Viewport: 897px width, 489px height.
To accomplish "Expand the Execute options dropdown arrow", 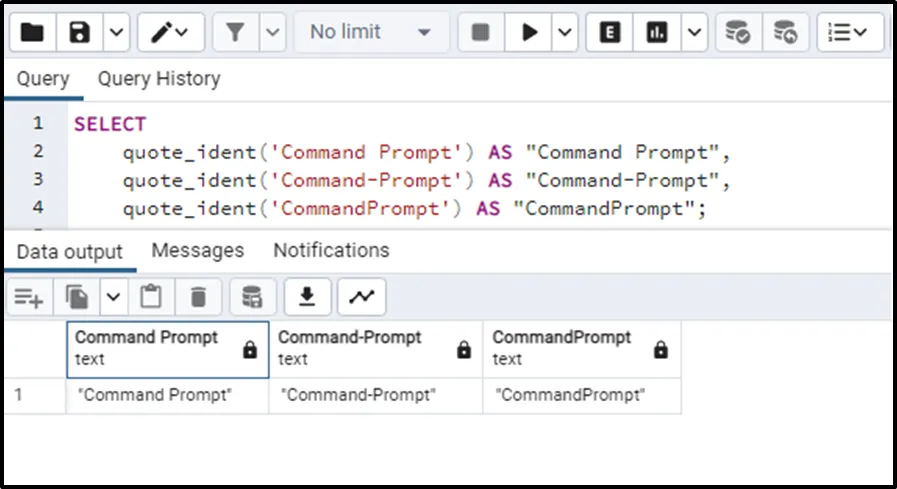I will click(x=565, y=32).
